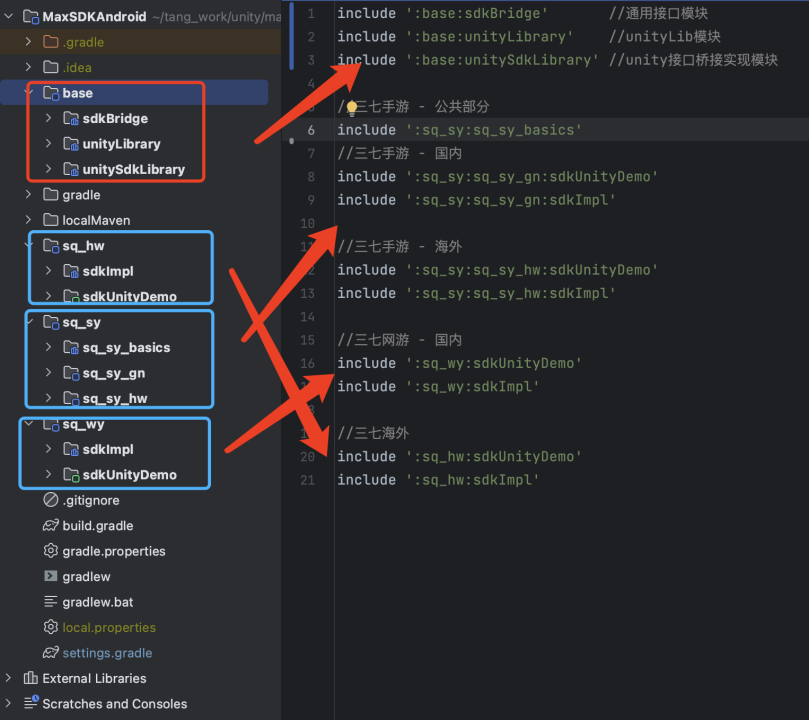Click the unityLibrary module icon
809x720 pixels.
71,144
